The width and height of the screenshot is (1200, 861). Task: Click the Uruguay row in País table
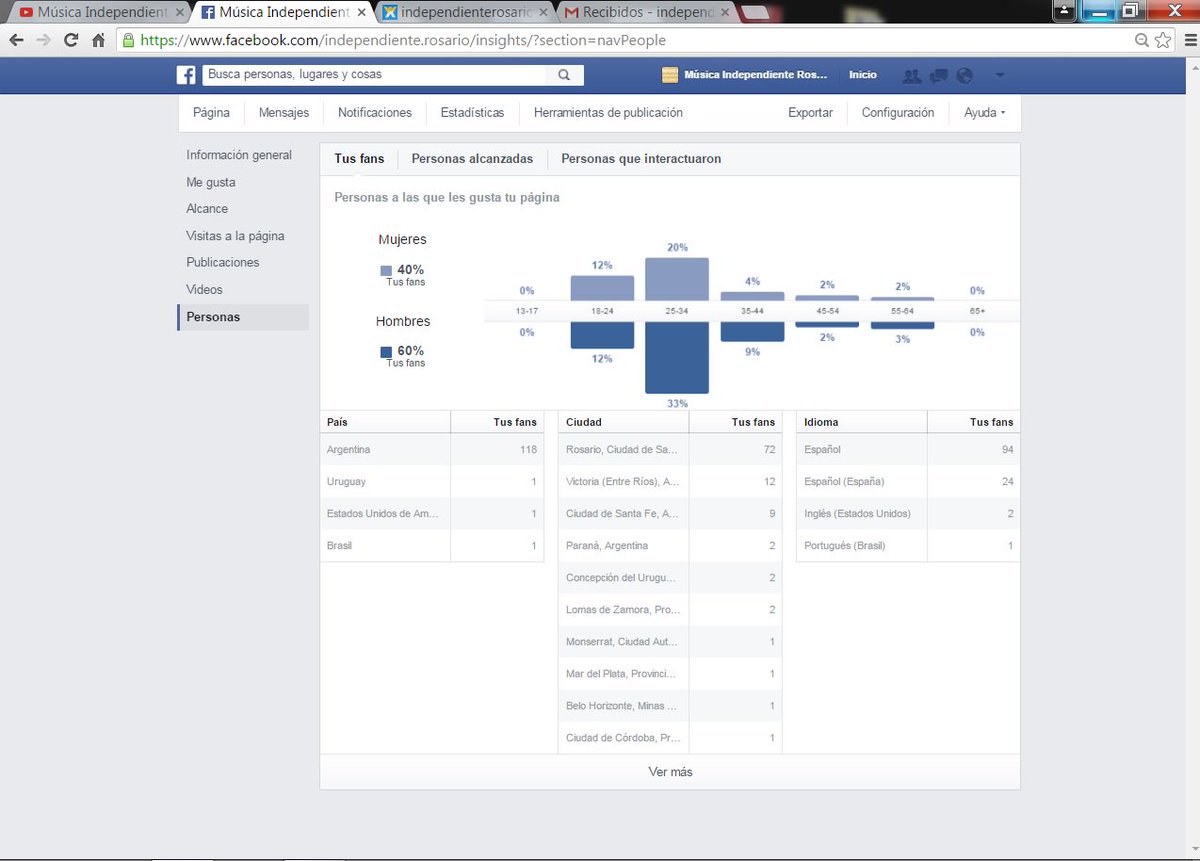tap(432, 482)
